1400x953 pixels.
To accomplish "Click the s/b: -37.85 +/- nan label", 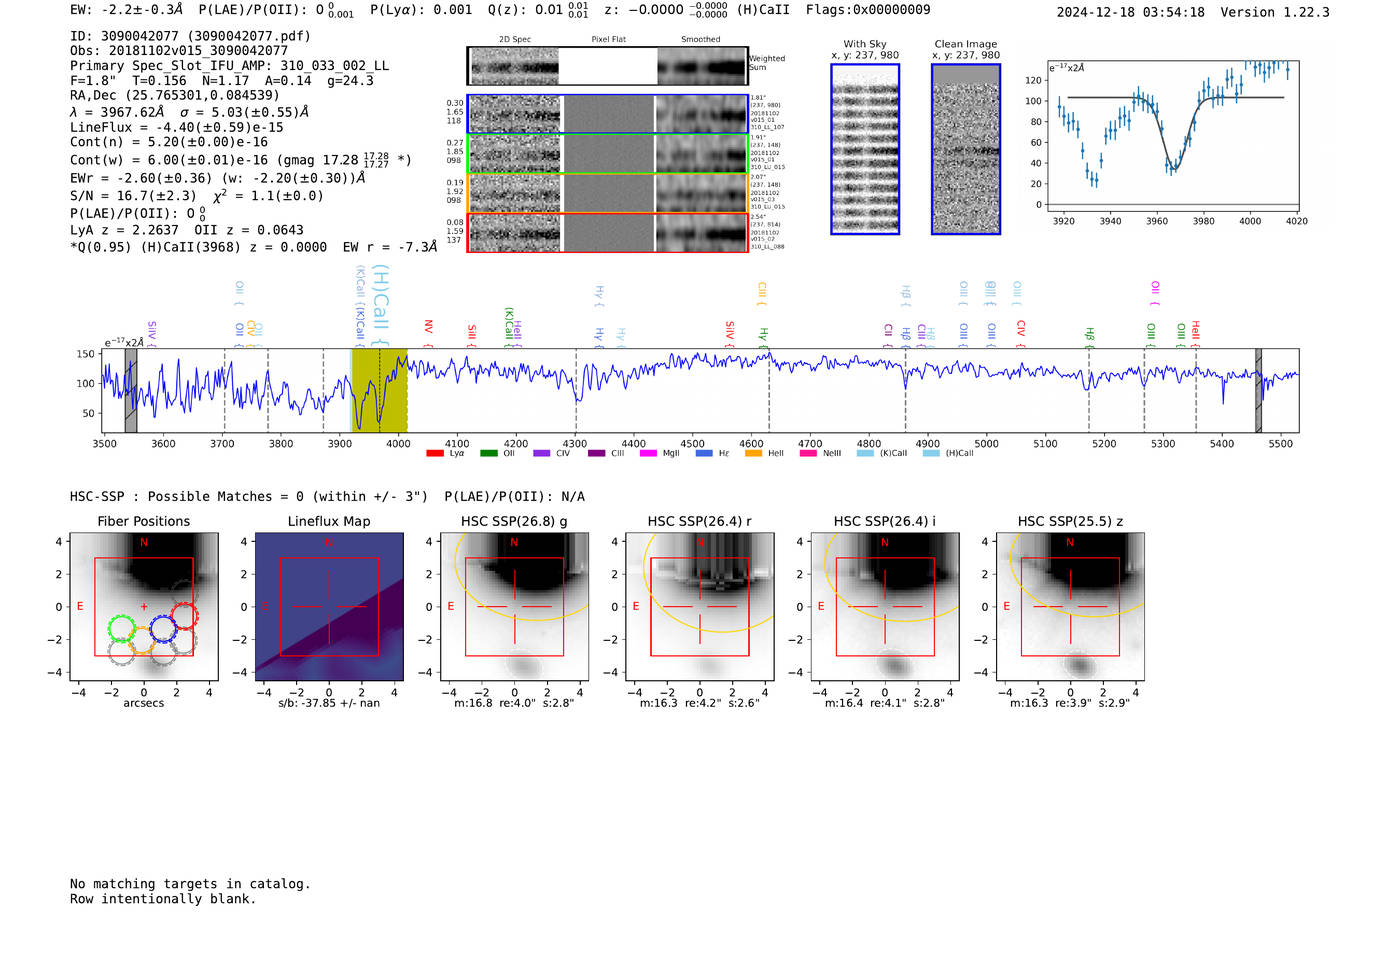I will [x=329, y=703].
